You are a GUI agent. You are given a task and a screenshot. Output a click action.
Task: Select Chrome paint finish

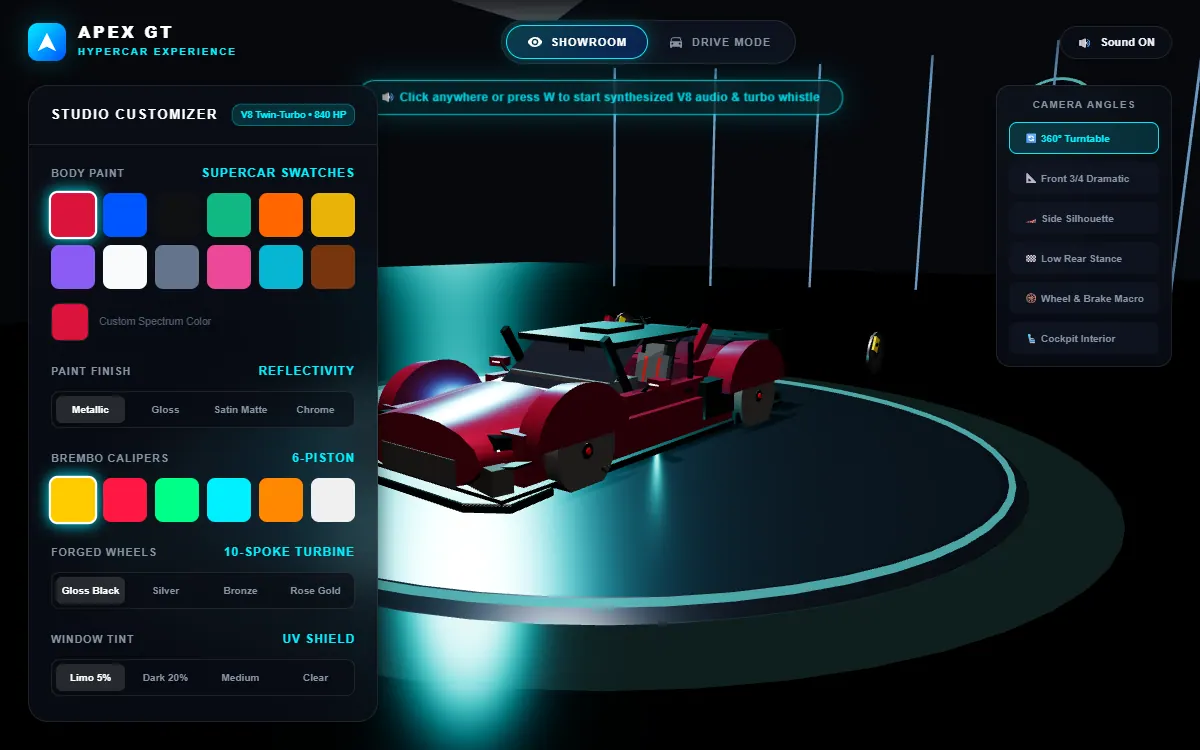(x=315, y=409)
